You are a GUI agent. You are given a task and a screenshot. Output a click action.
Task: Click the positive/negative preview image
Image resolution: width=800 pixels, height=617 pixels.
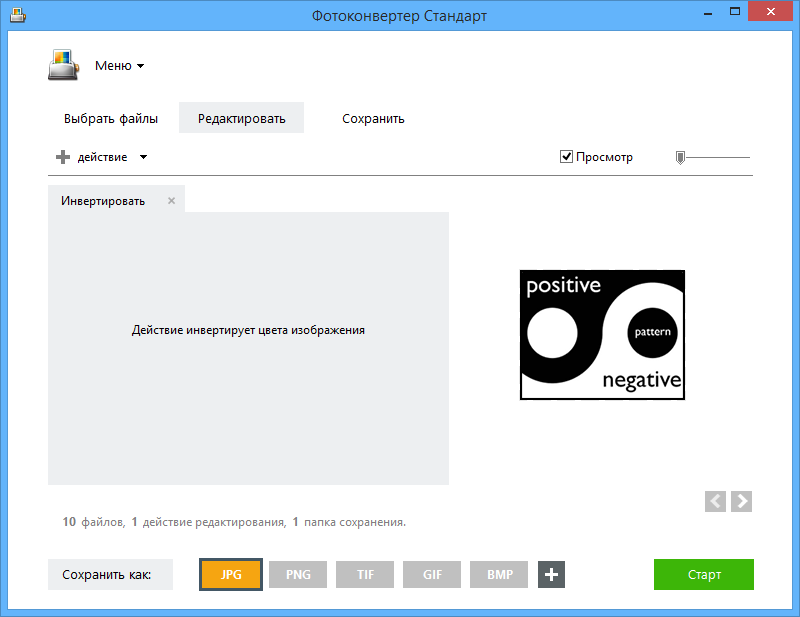tap(602, 335)
